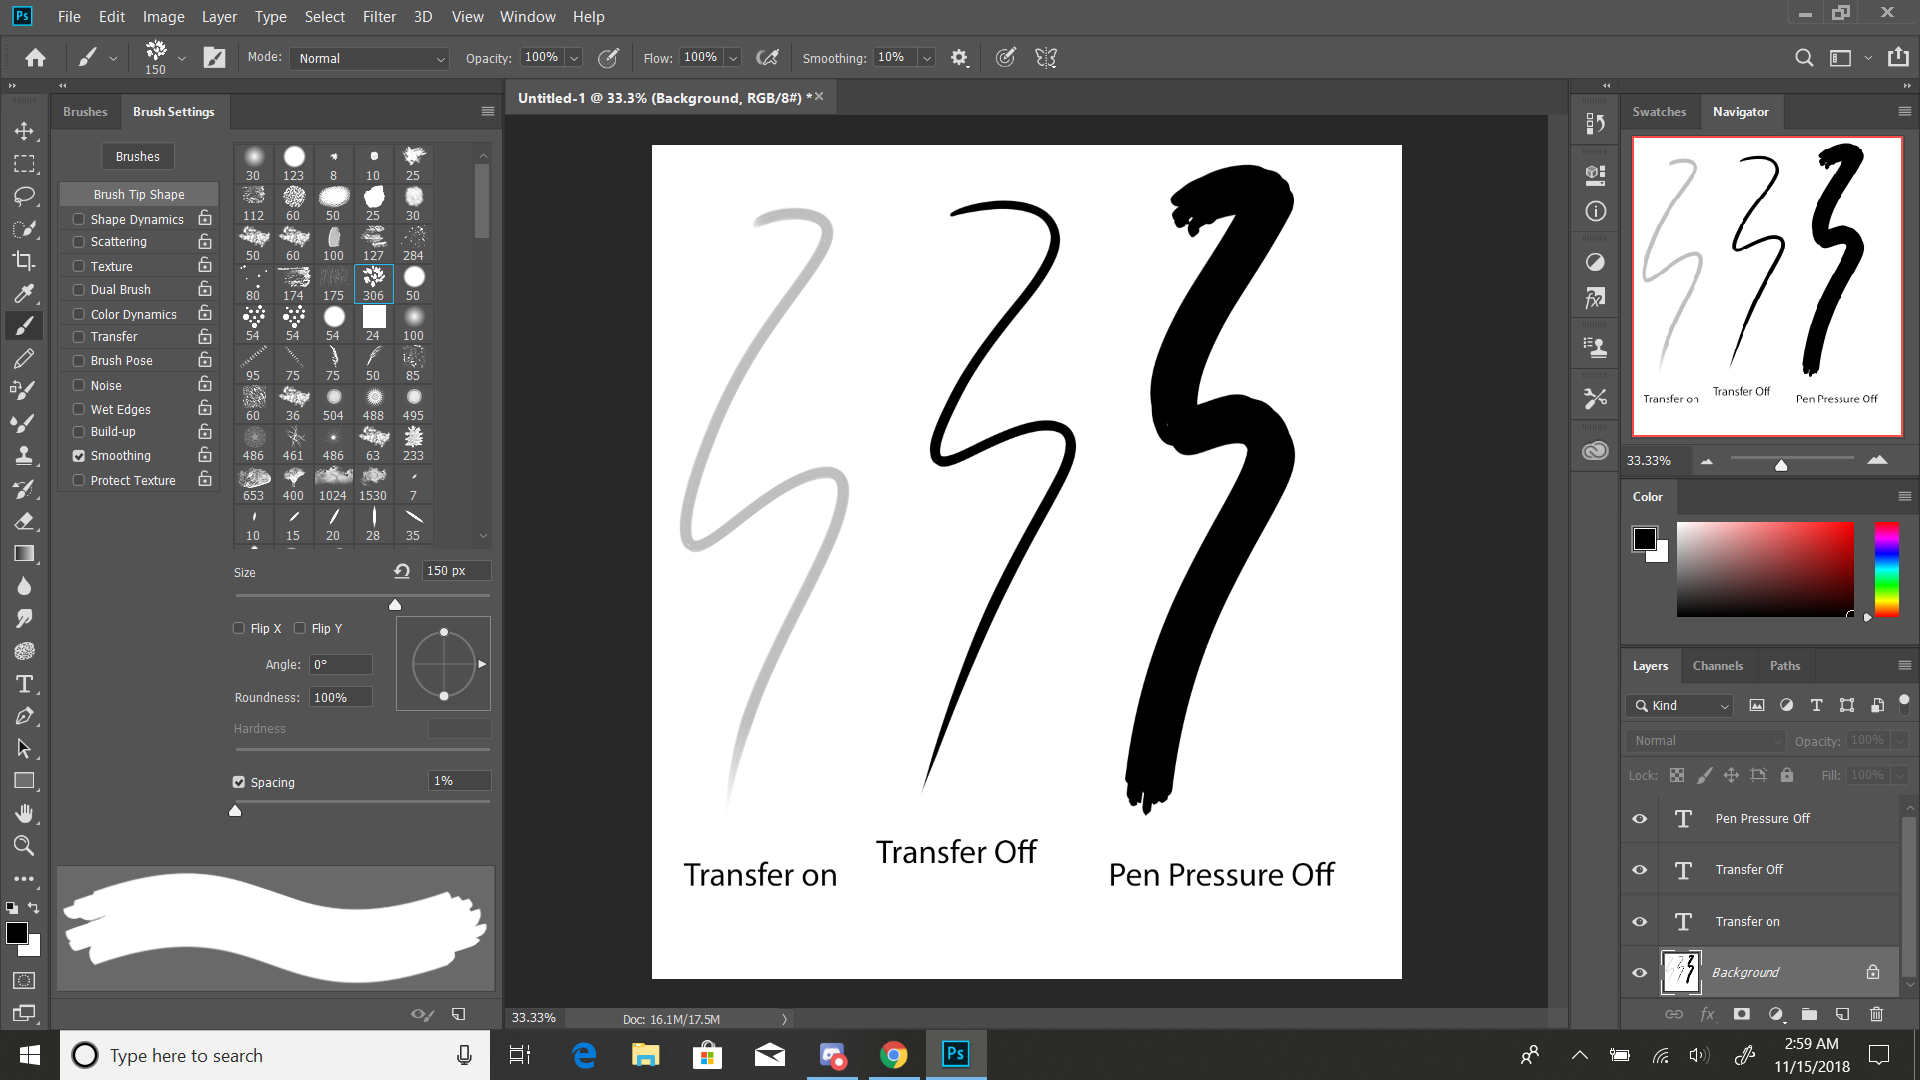Select the Crop tool
The width and height of the screenshot is (1920, 1080).
pos(25,260)
